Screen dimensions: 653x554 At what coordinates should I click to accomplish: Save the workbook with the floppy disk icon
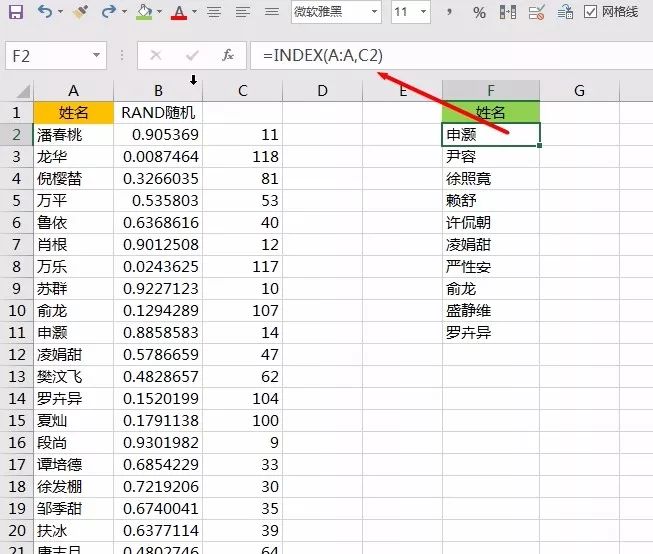16,11
